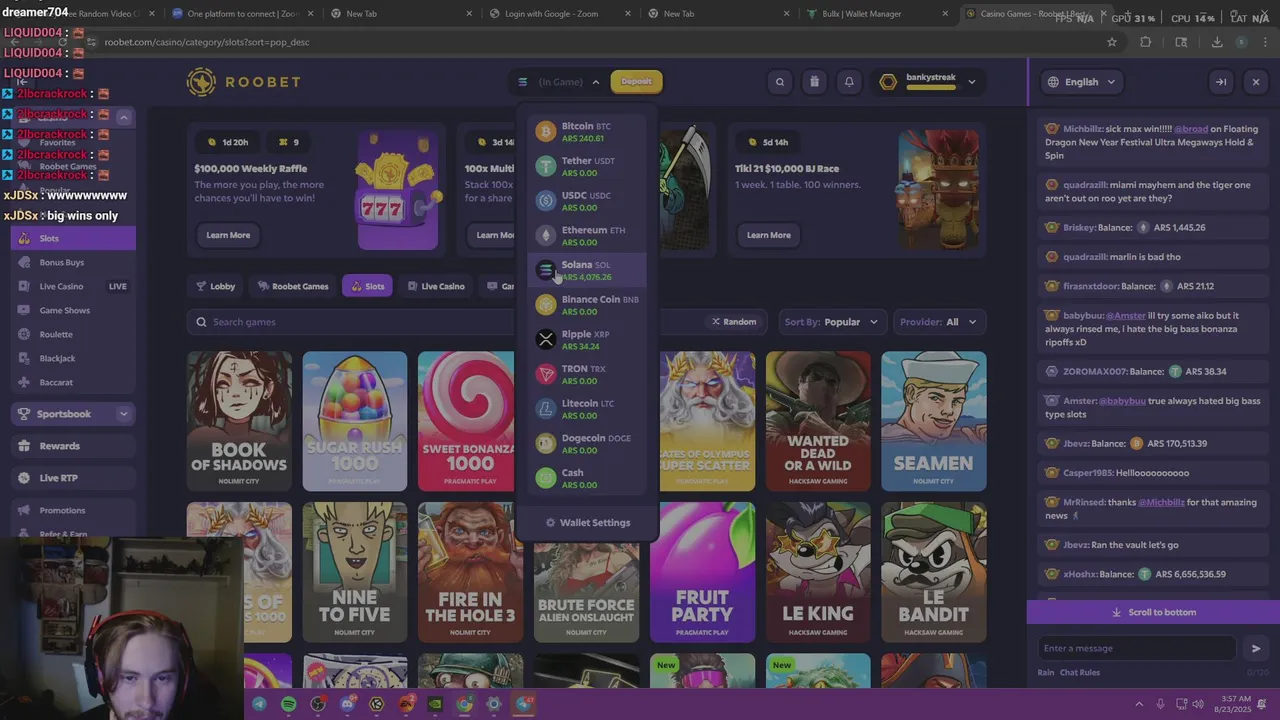
Task: Open the Le Bandit game
Action: 934,572
